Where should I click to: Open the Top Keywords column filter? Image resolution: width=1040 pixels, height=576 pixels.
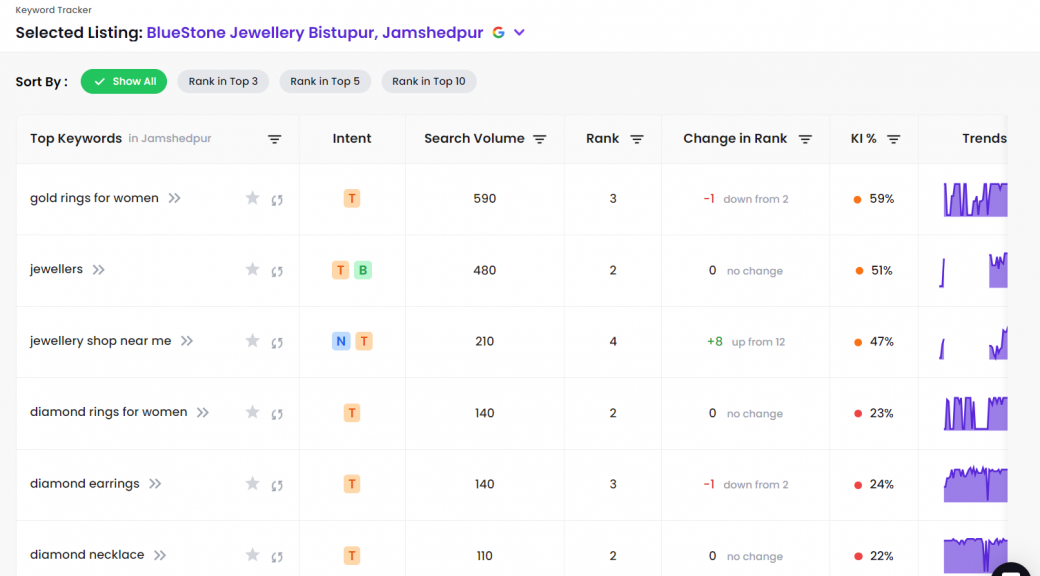(x=274, y=139)
